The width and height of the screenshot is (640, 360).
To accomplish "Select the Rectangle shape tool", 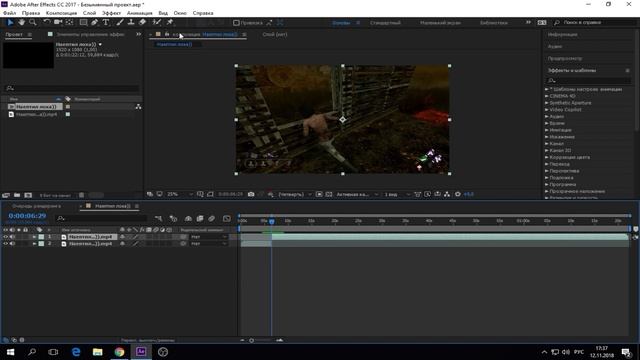I will click(84, 22).
